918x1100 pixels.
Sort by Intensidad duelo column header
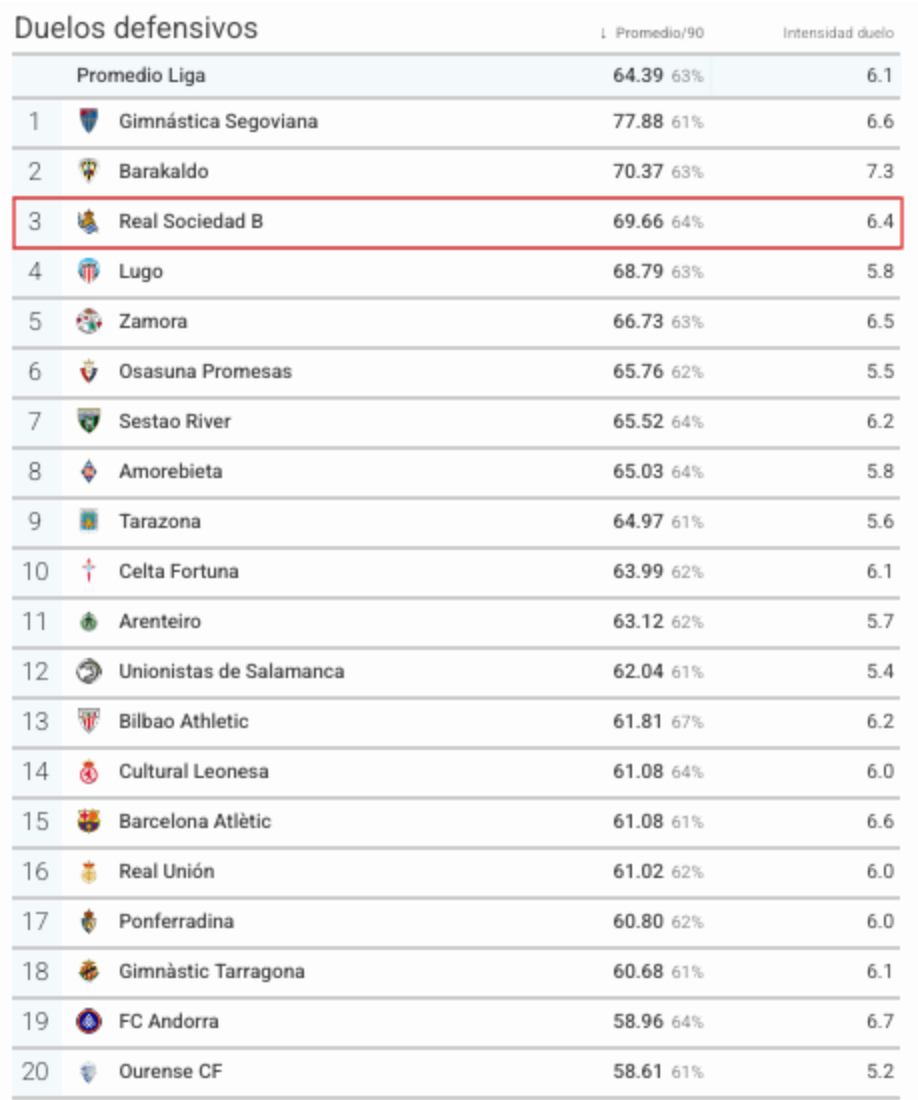[x=838, y=33]
